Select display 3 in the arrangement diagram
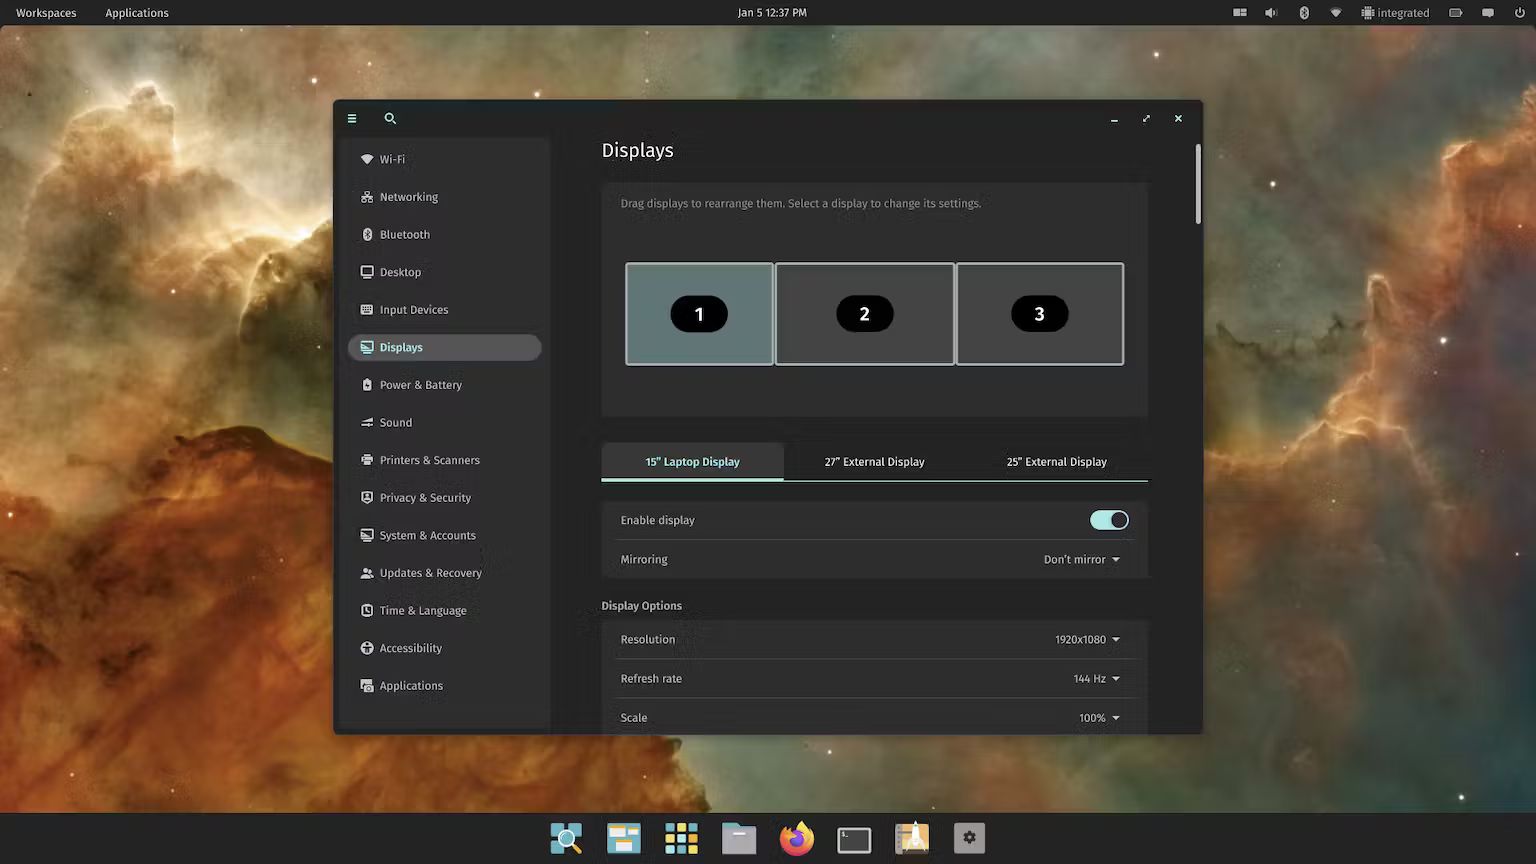The height and width of the screenshot is (864, 1536). (x=1040, y=313)
